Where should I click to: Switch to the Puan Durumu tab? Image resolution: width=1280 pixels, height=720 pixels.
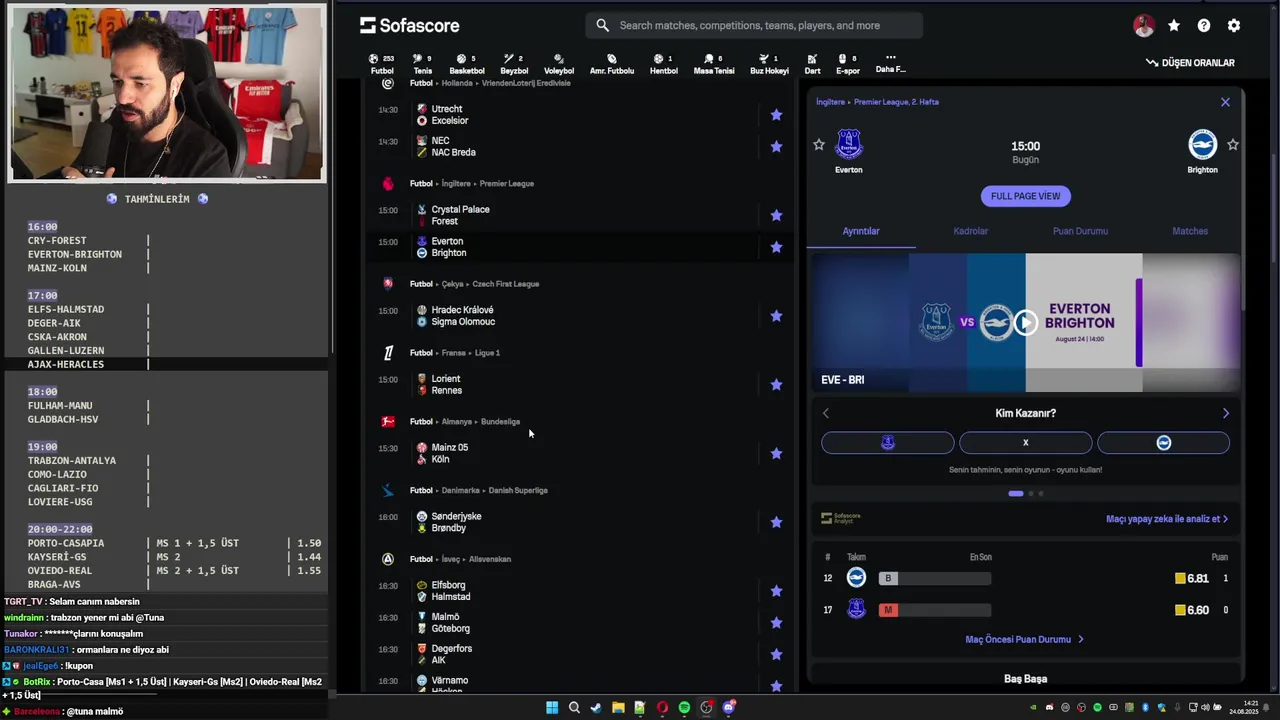pos(1080,231)
